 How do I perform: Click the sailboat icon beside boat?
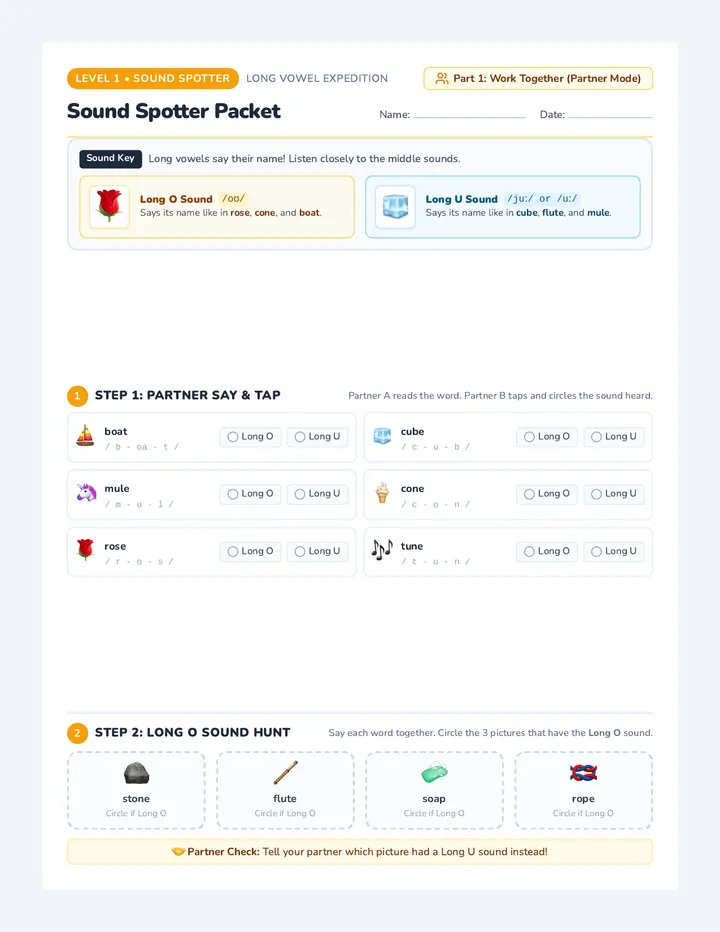[85, 436]
